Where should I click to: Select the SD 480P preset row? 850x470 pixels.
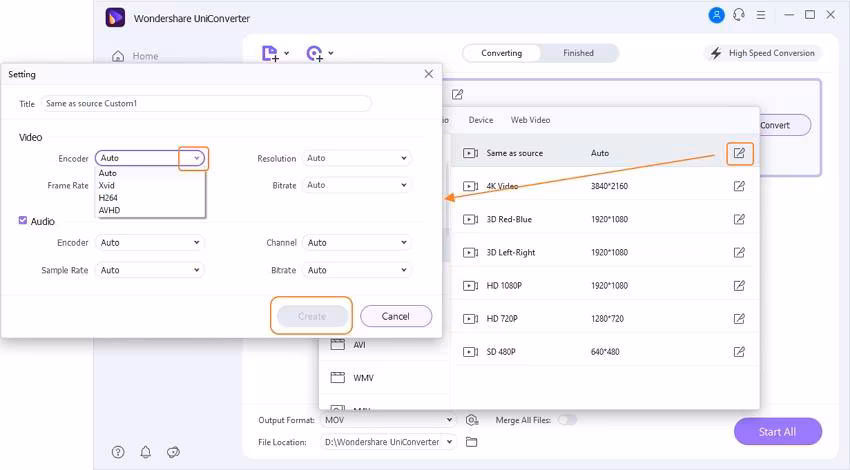pos(603,352)
